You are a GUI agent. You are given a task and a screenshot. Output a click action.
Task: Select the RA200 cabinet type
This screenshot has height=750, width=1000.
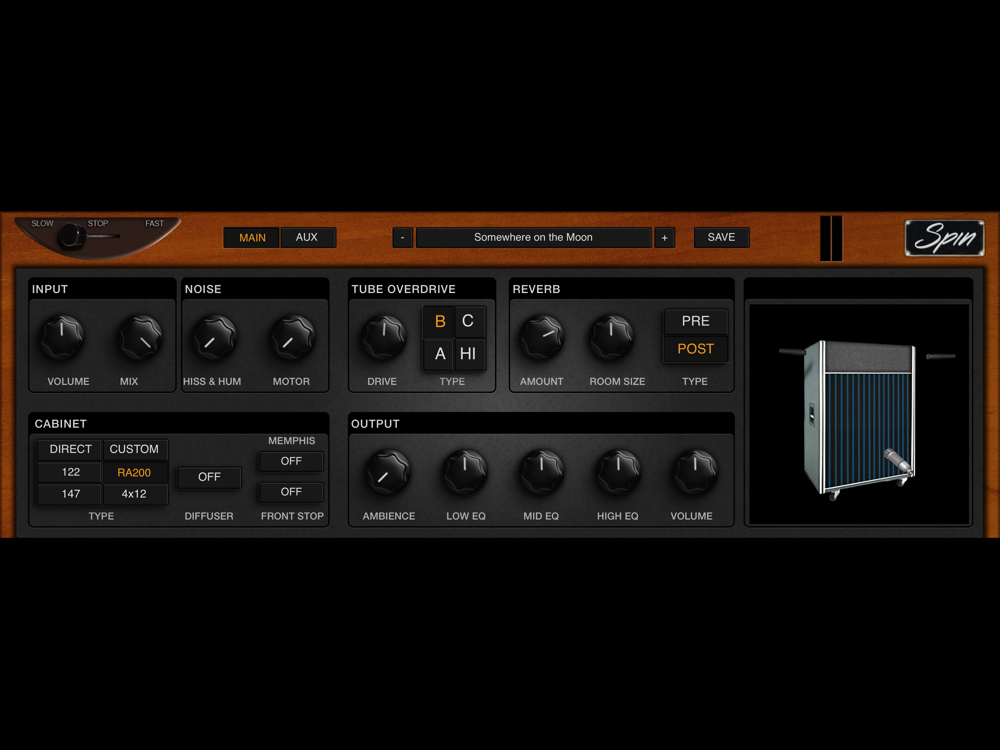(135, 473)
